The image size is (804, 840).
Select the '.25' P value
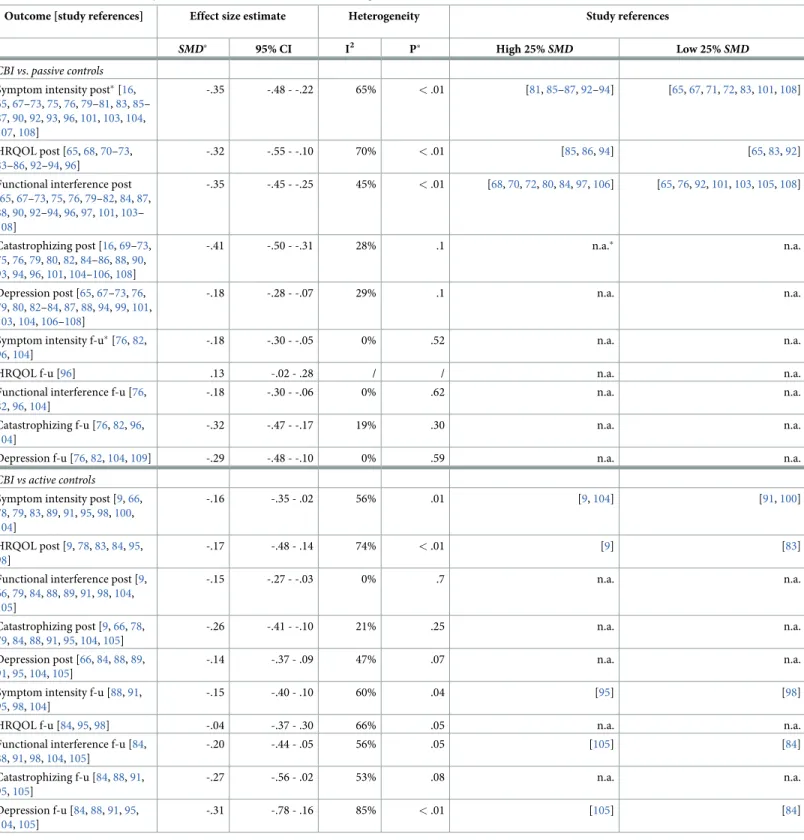438,626
